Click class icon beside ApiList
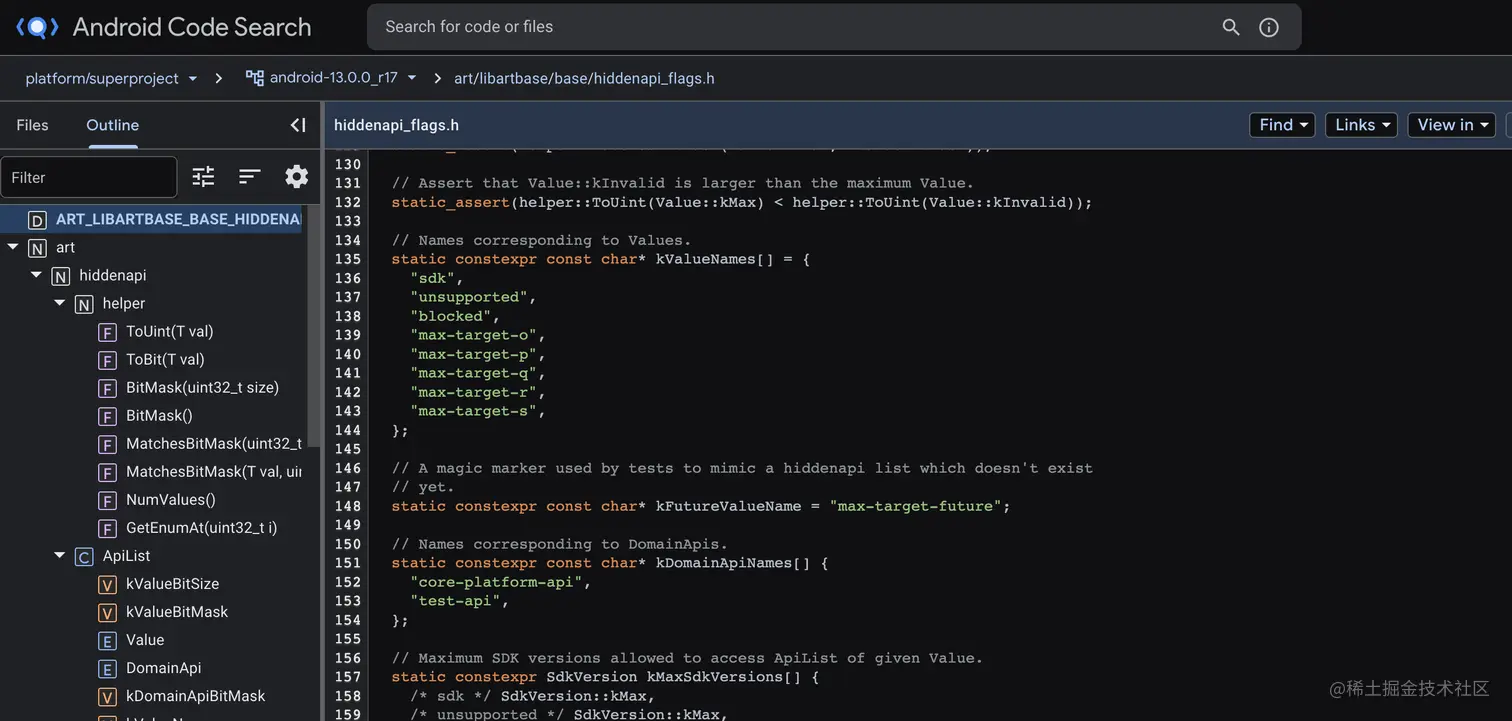 point(84,556)
